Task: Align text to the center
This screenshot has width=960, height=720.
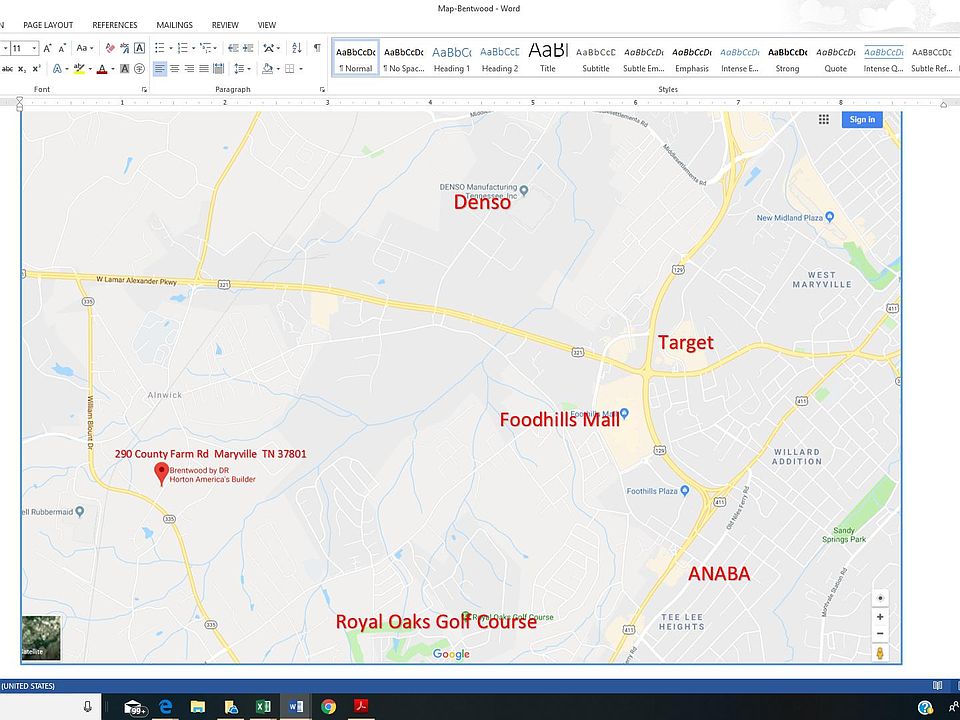Action: click(x=174, y=69)
